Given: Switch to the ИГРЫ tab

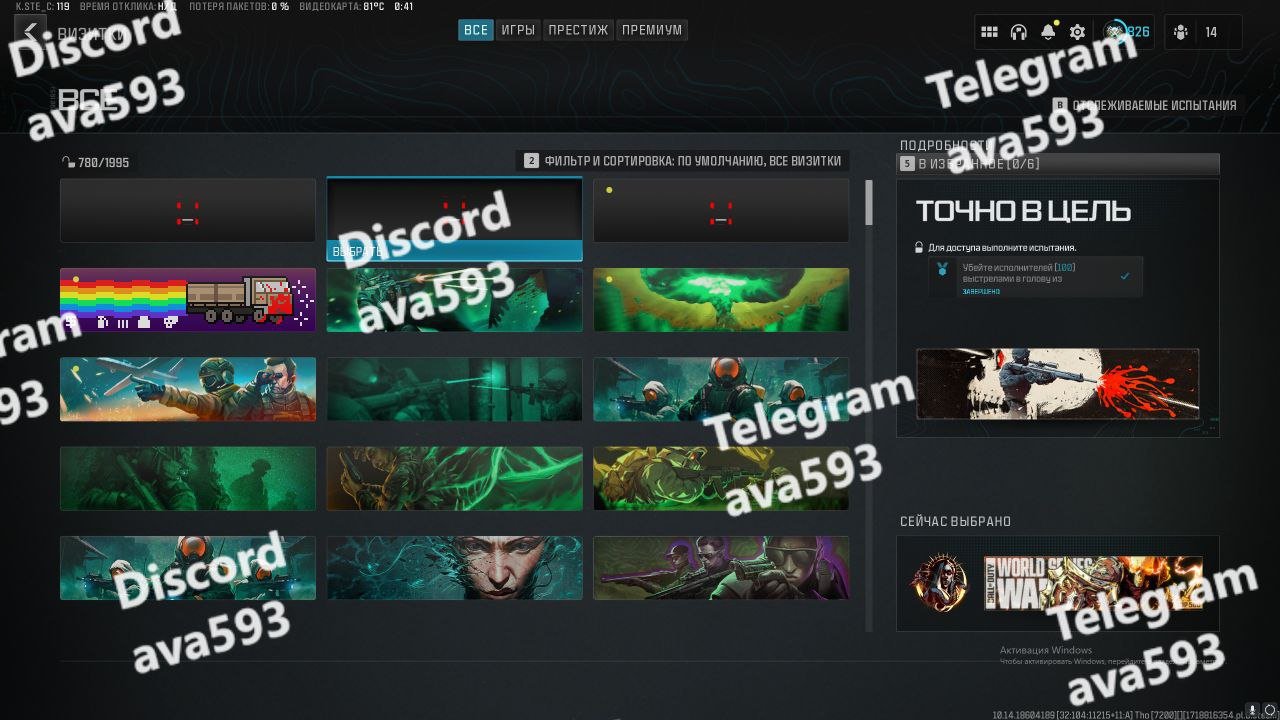Looking at the screenshot, I should [x=518, y=30].
